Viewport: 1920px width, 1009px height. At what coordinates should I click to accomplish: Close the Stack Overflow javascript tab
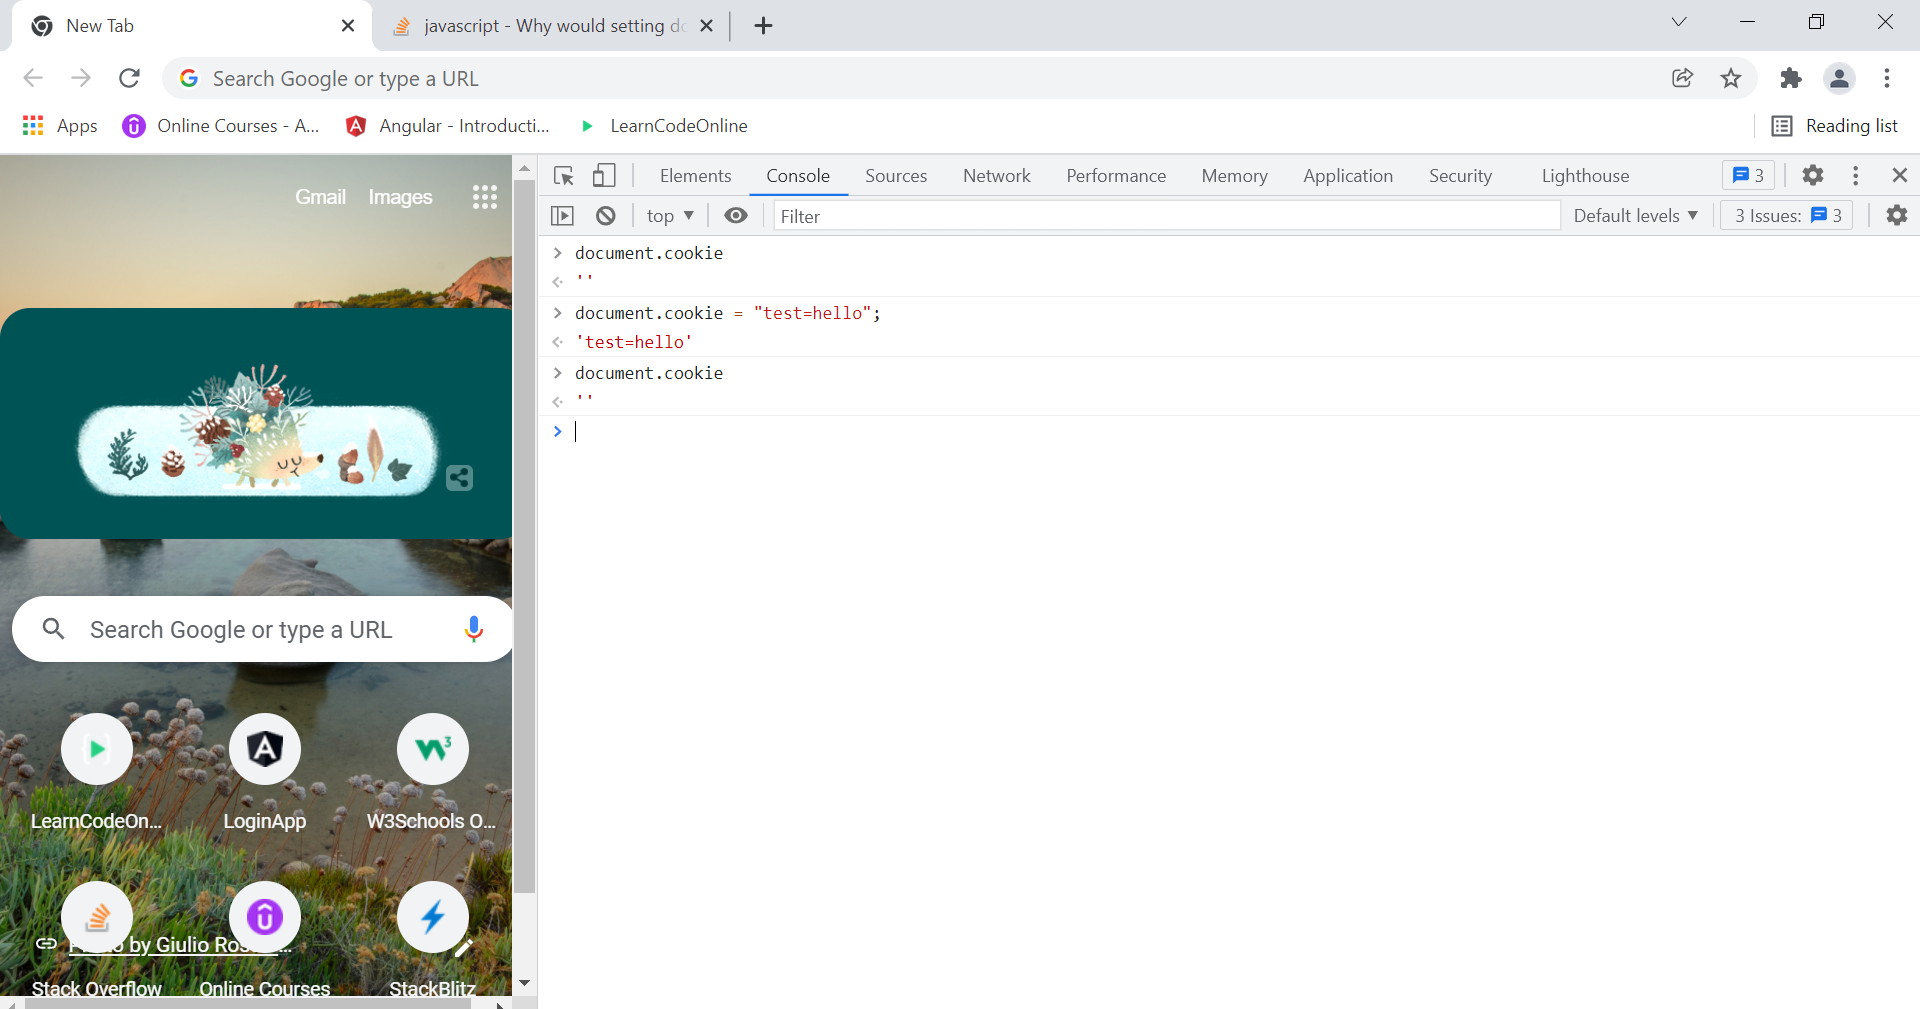tap(706, 26)
